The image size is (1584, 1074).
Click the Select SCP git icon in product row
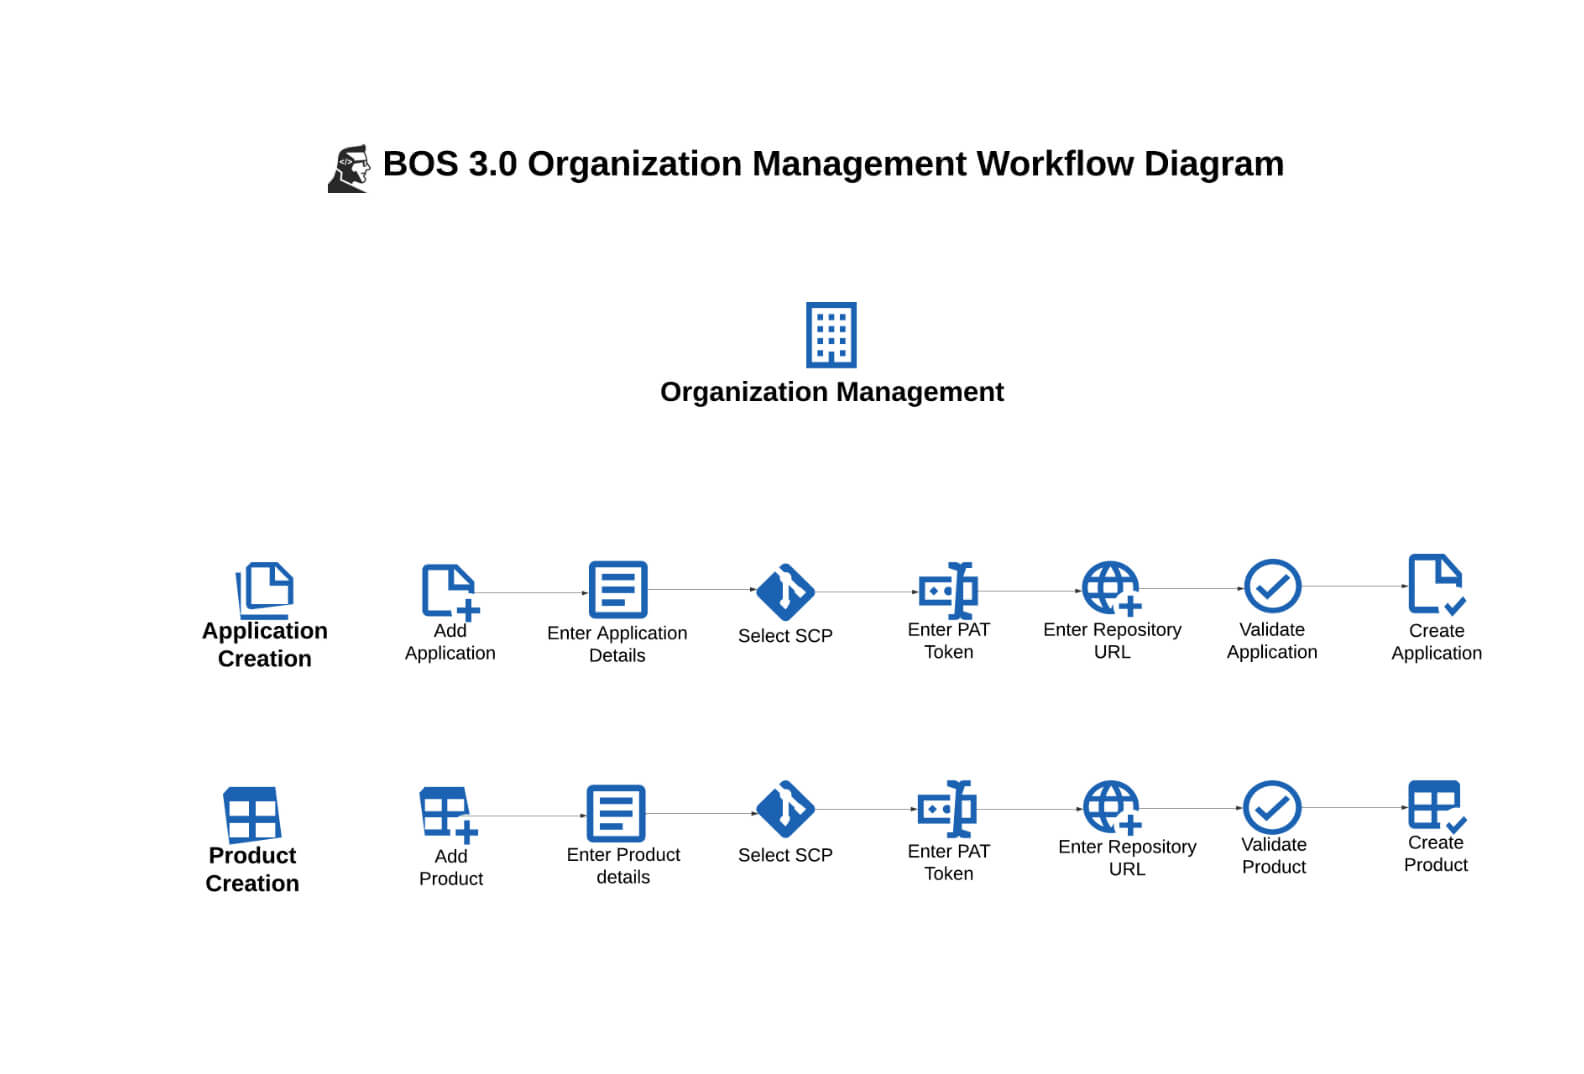coord(785,809)
